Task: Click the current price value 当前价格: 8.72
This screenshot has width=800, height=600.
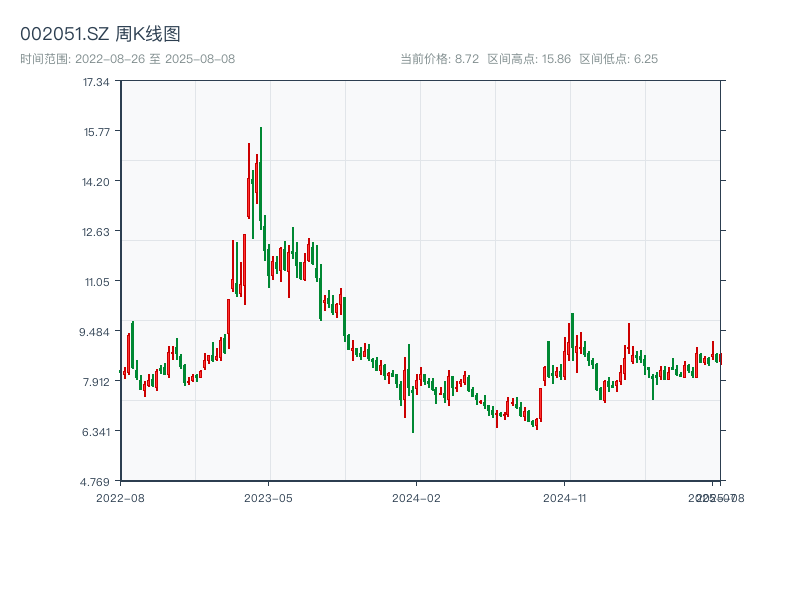Action: point(439,59)
